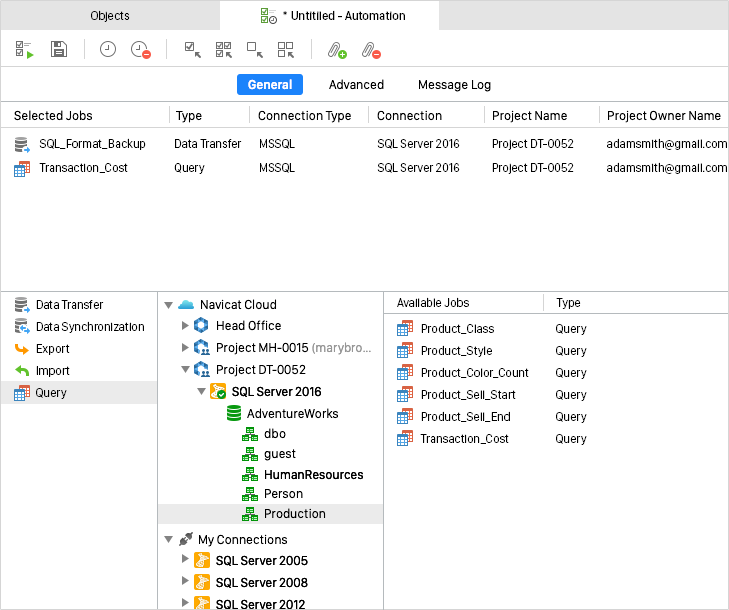Collapse SQL Server 2016 connection node
Viewport: 729px width, 610px height.
[201, 391]
